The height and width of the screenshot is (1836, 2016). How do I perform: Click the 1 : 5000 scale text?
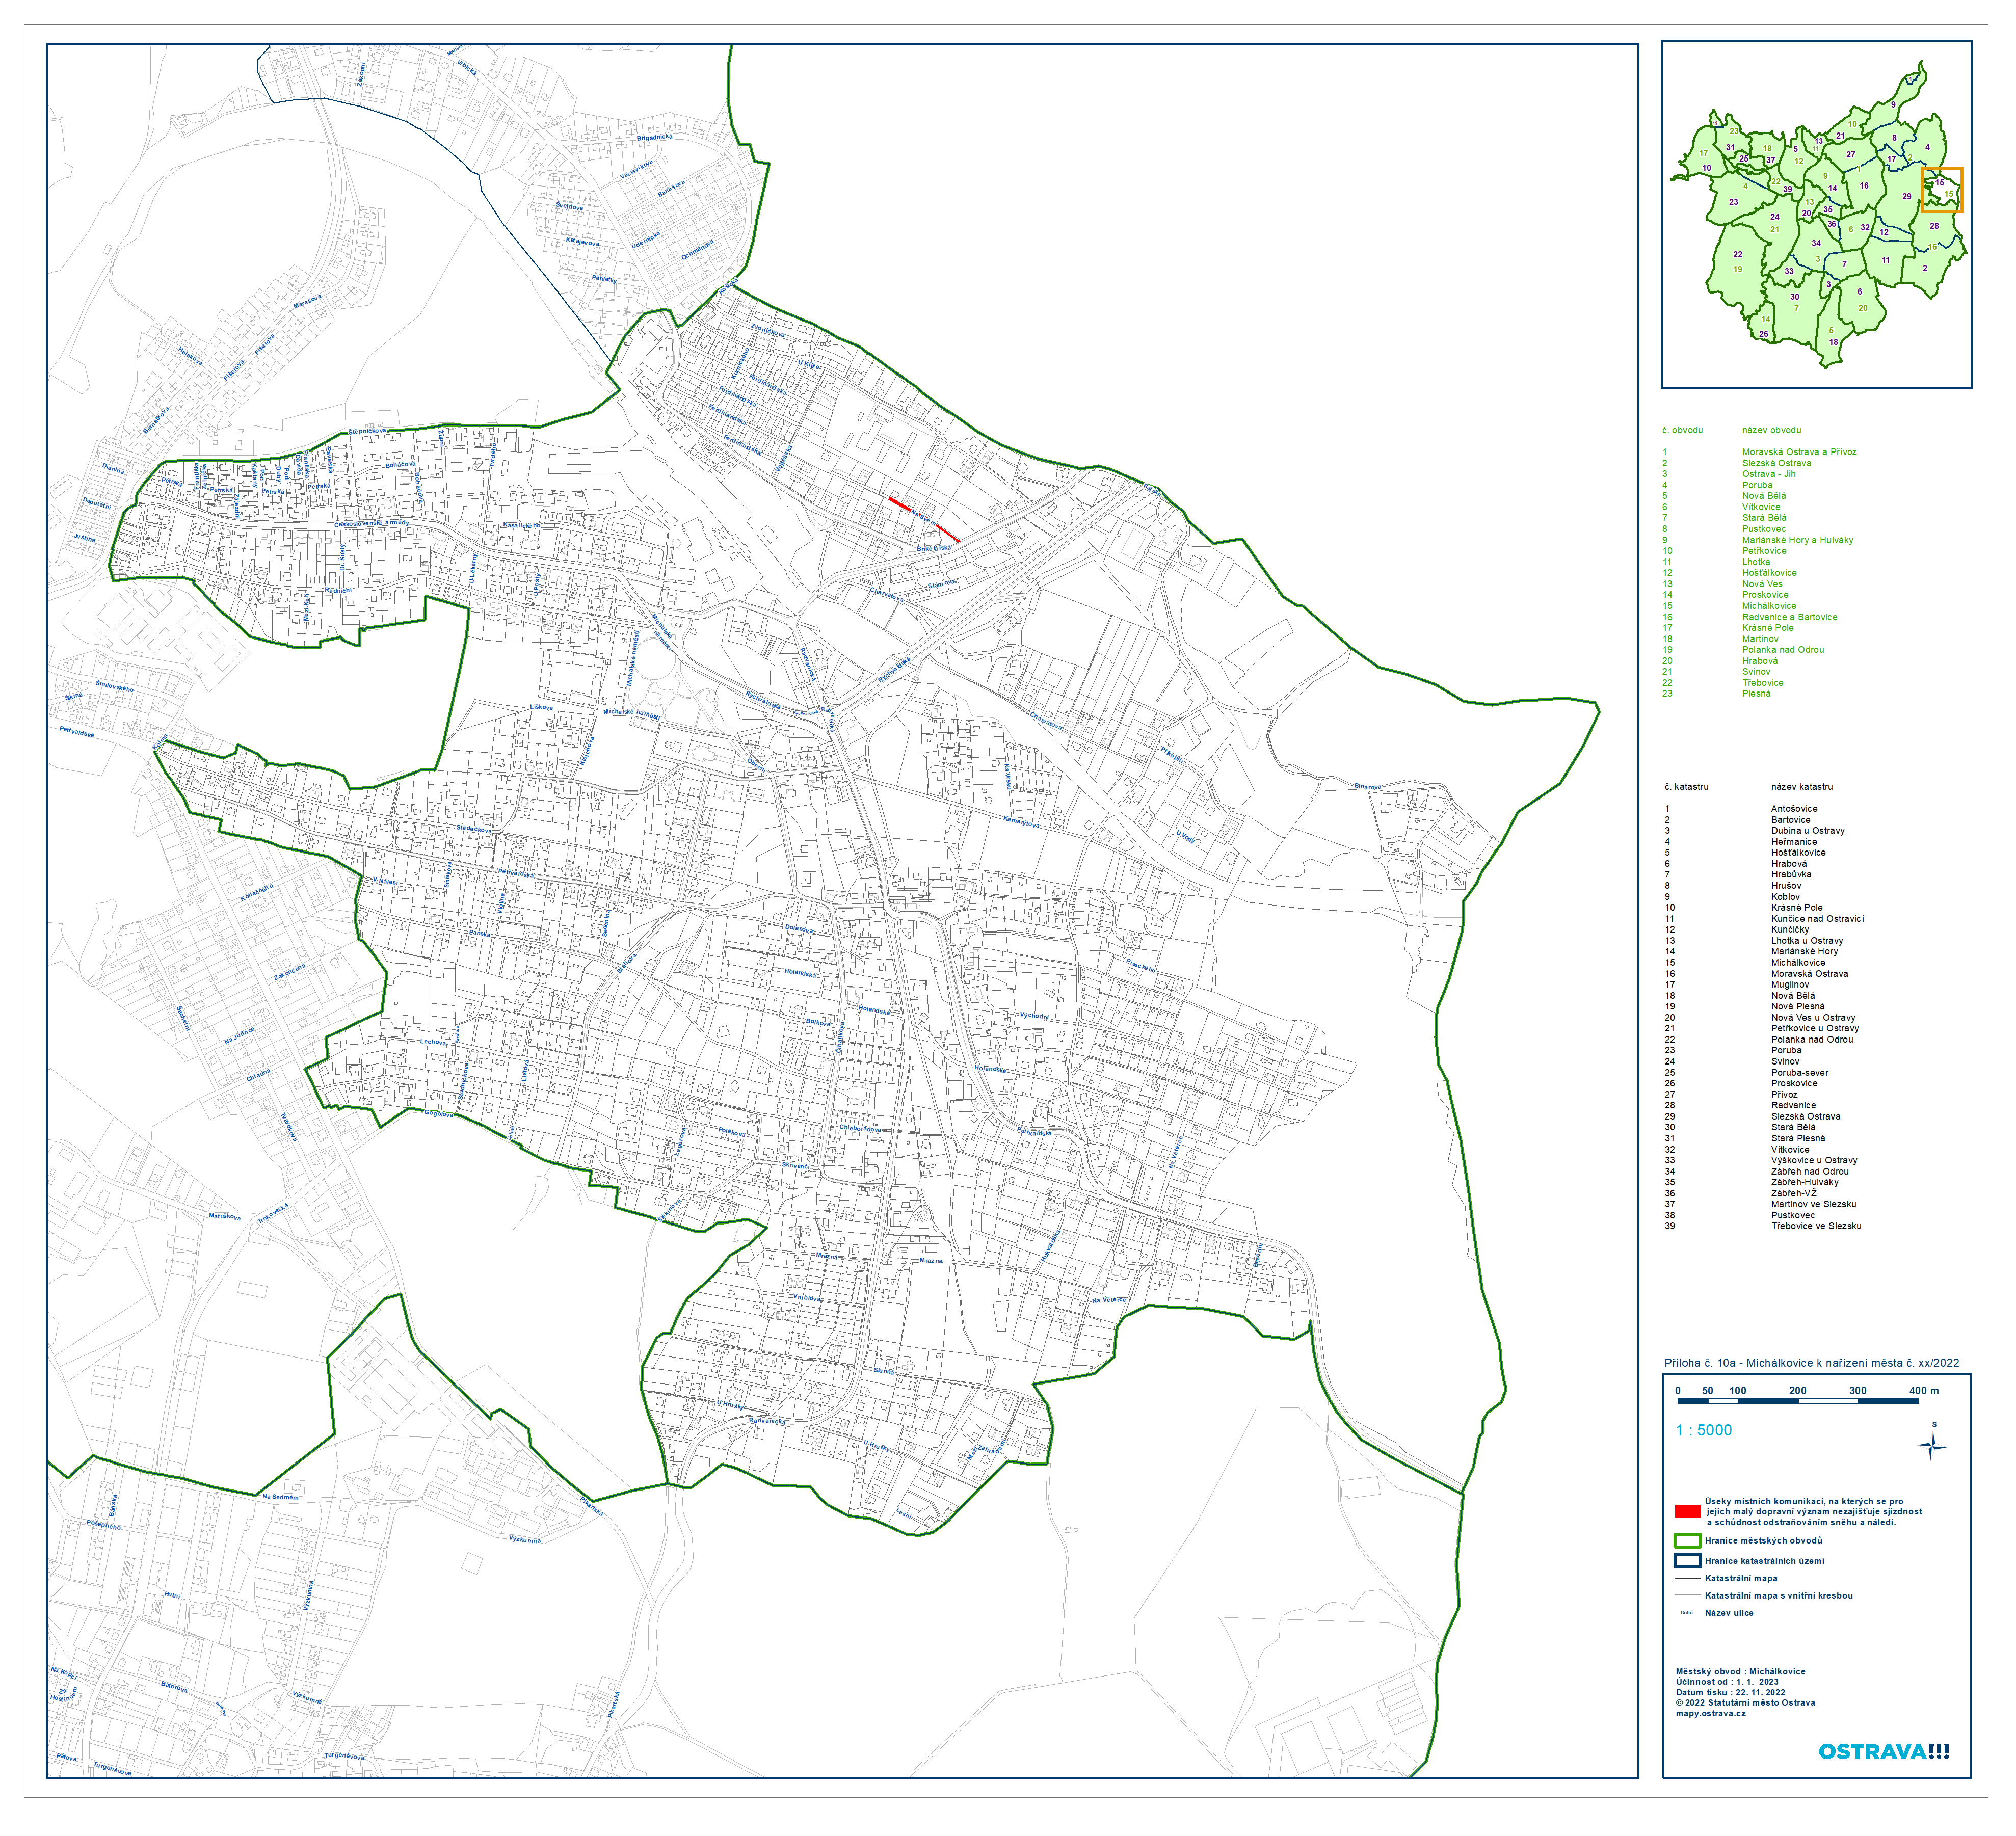click(1703, 1431)
